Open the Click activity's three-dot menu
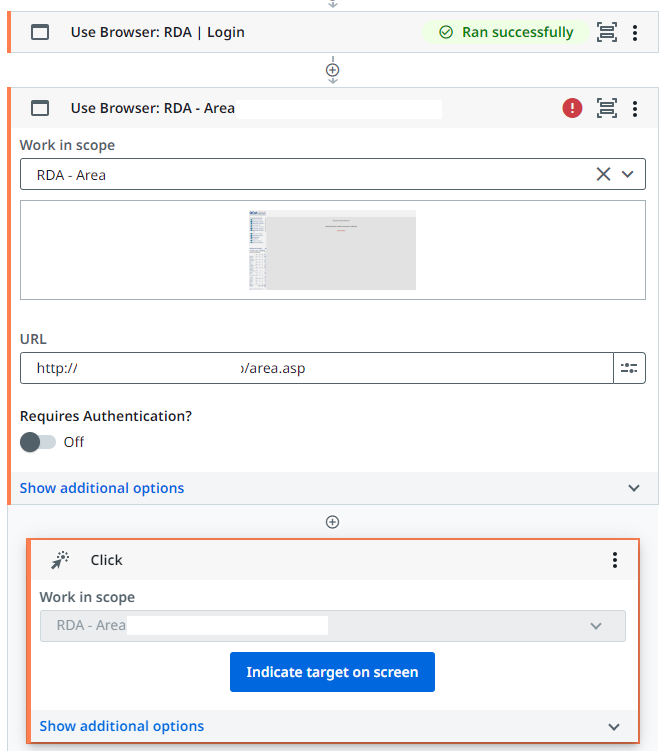 click(615, 560)
